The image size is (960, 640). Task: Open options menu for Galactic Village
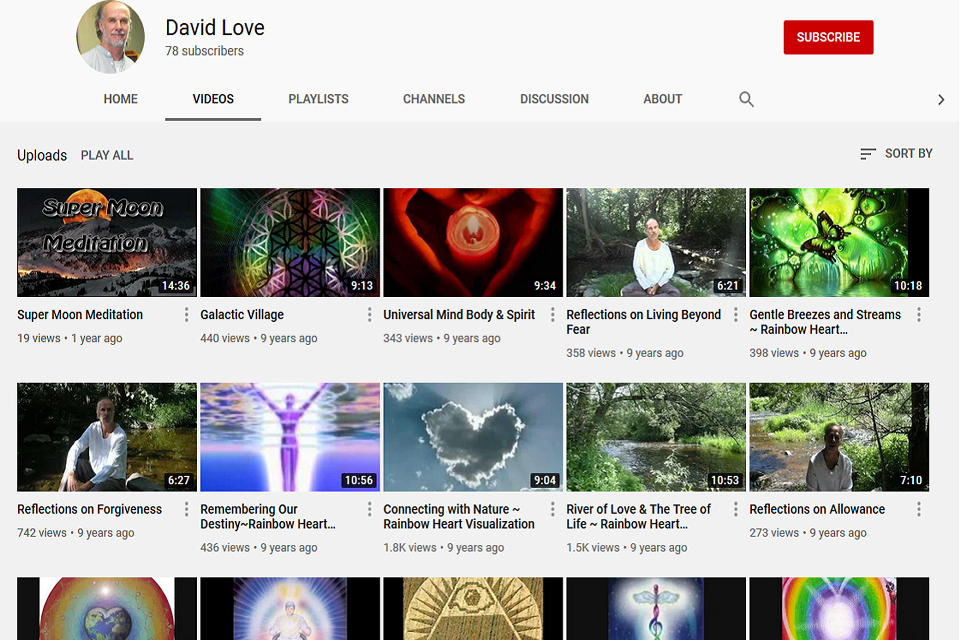(x=369, y=315)
